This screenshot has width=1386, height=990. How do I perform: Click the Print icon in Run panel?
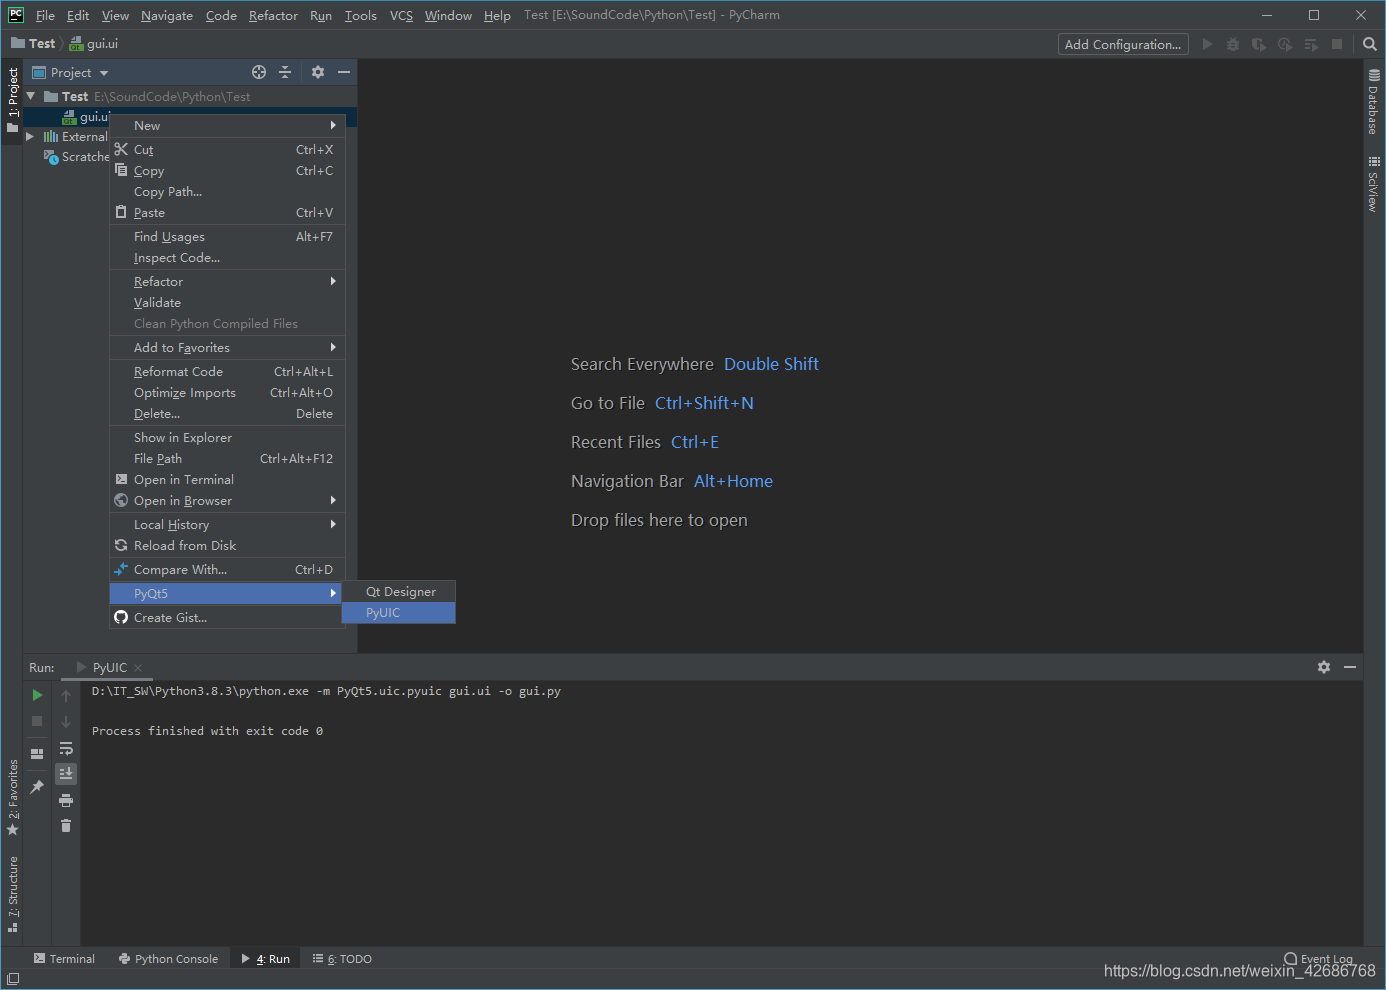tap(66, 800)
